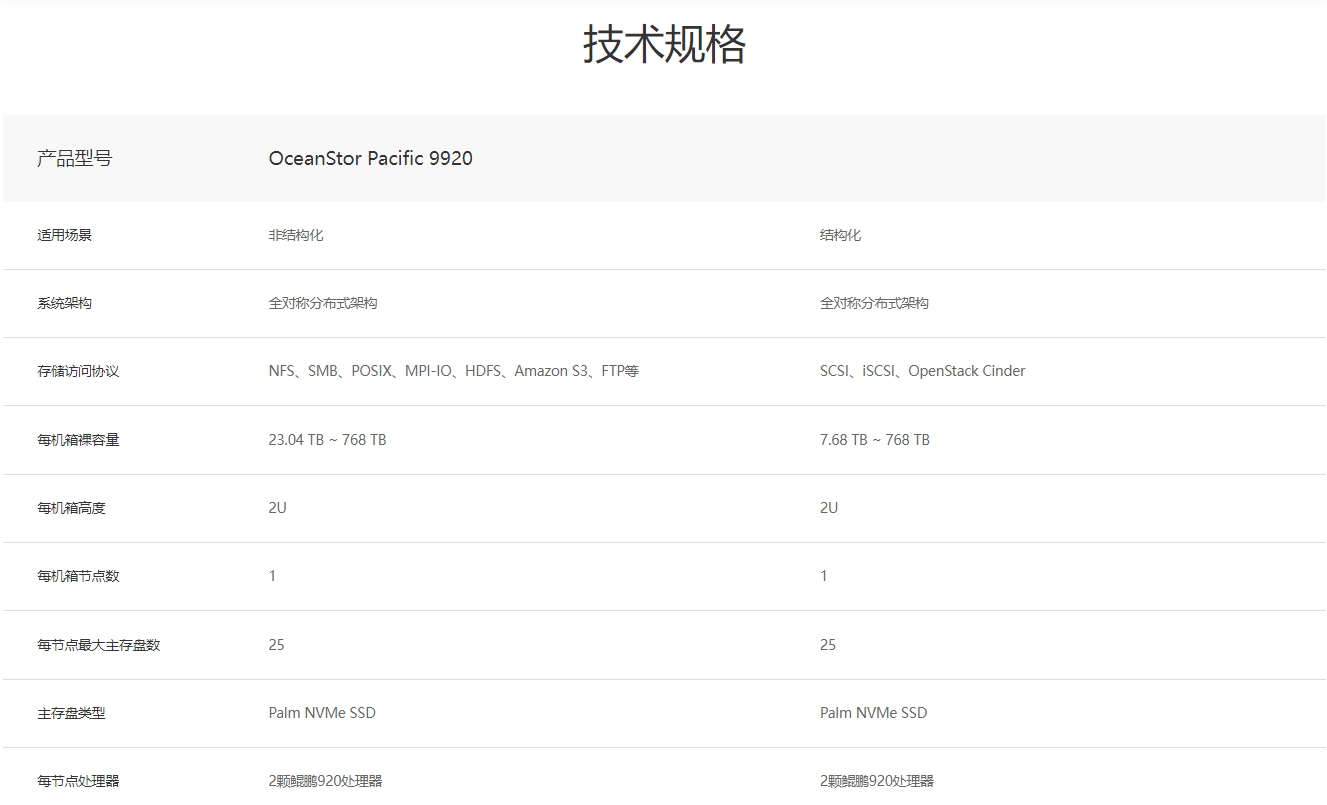Image resolution: width=1327 pixels, height=805 pixels.
Task: Select Palm NVMe SSD in 非结构化 column
Action: pos(322,713)
